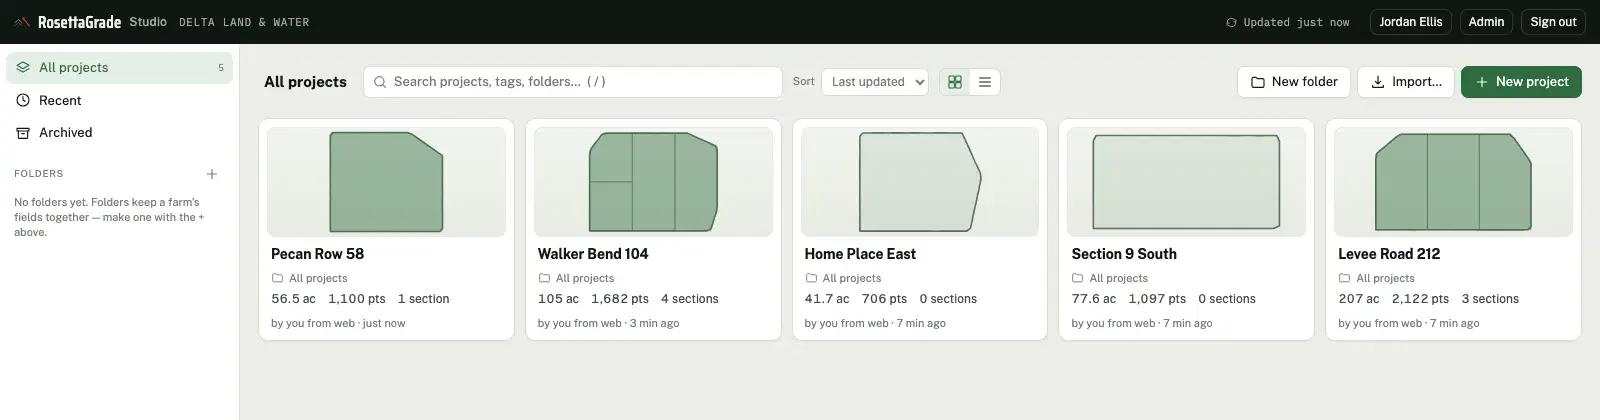Click '3 sections' on Levee Road 212
The height and width of the screenshot is (420, 1600).
click(1490, 299)
